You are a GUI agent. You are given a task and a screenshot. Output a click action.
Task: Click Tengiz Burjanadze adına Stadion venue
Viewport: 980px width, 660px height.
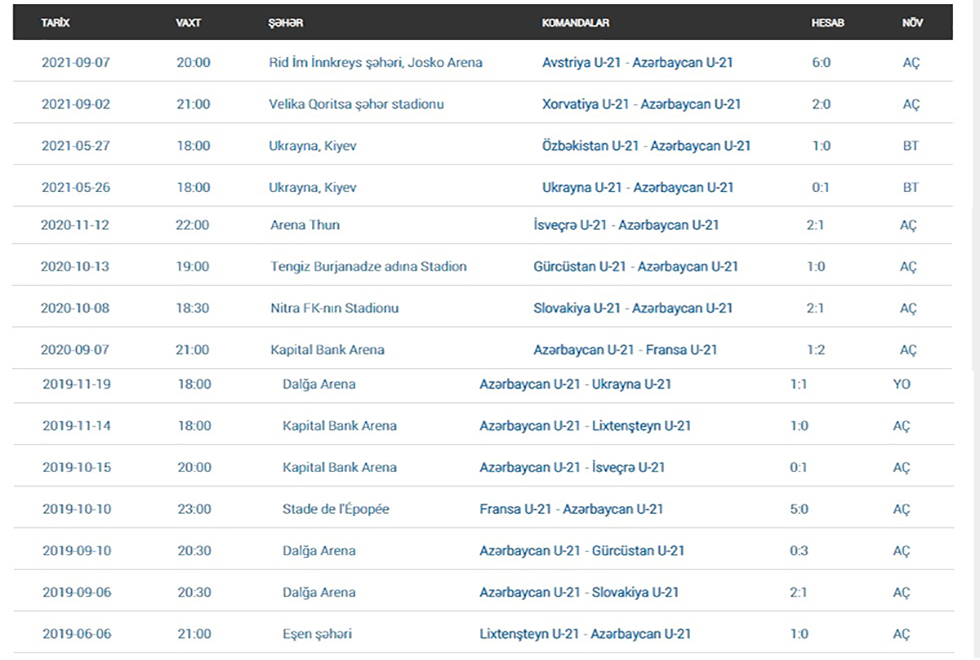(368, 266)
